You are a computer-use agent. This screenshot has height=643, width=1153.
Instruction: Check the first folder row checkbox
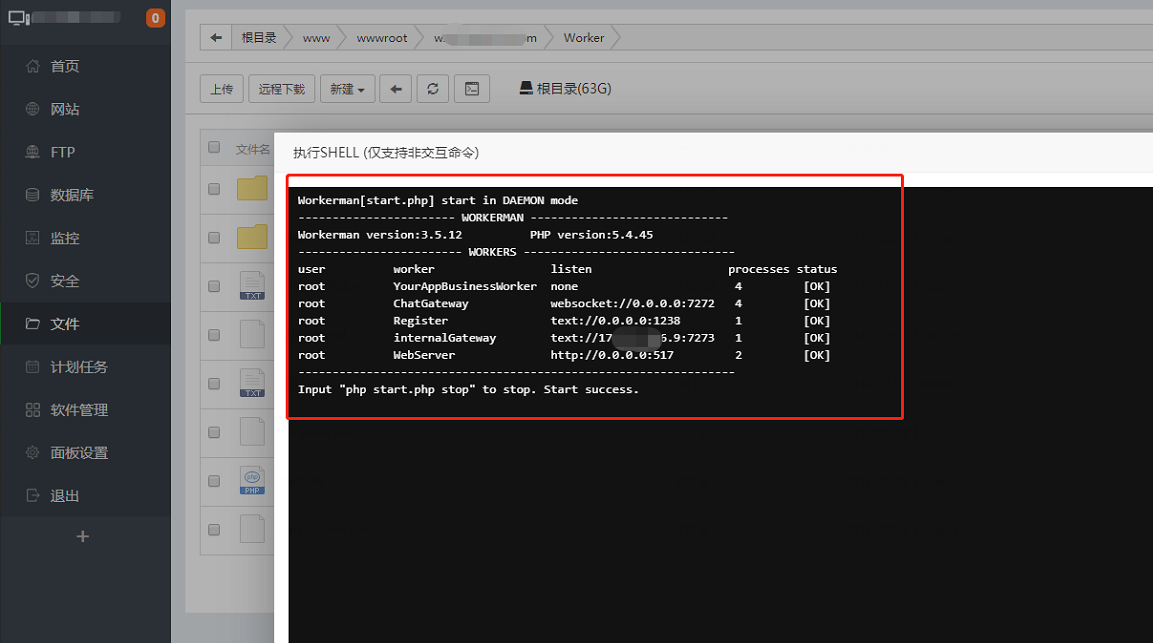pos(214,188)
